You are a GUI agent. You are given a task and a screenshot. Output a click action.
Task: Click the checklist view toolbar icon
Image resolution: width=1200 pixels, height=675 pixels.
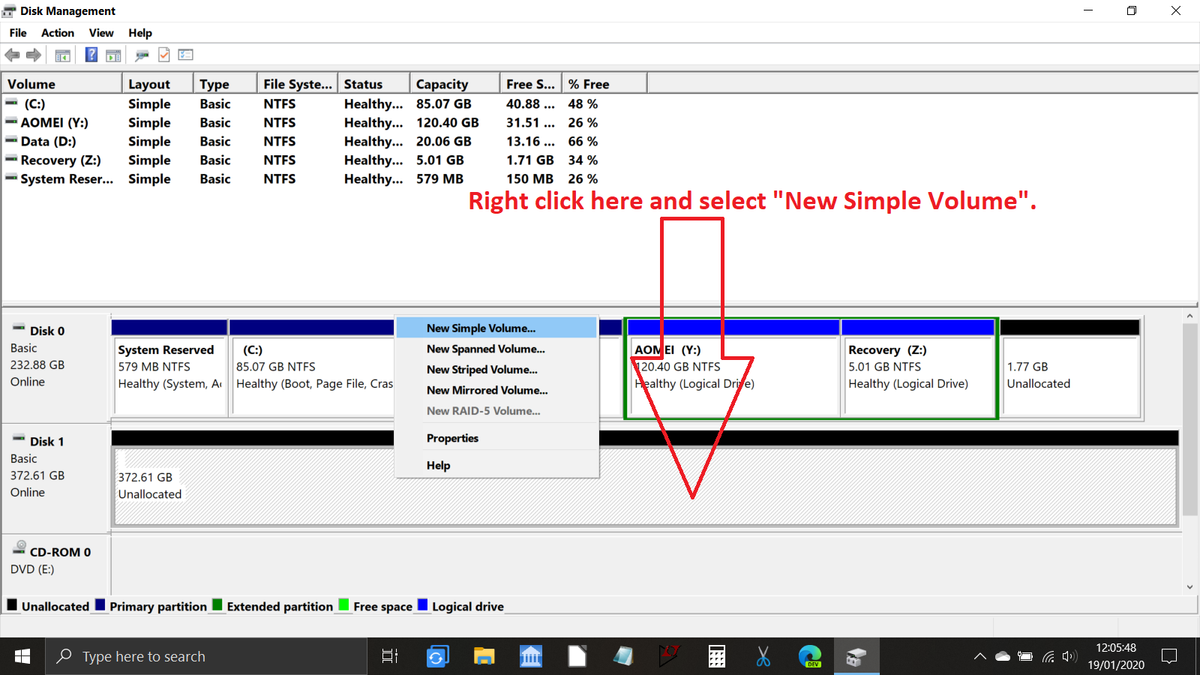(x=186, y=56)
